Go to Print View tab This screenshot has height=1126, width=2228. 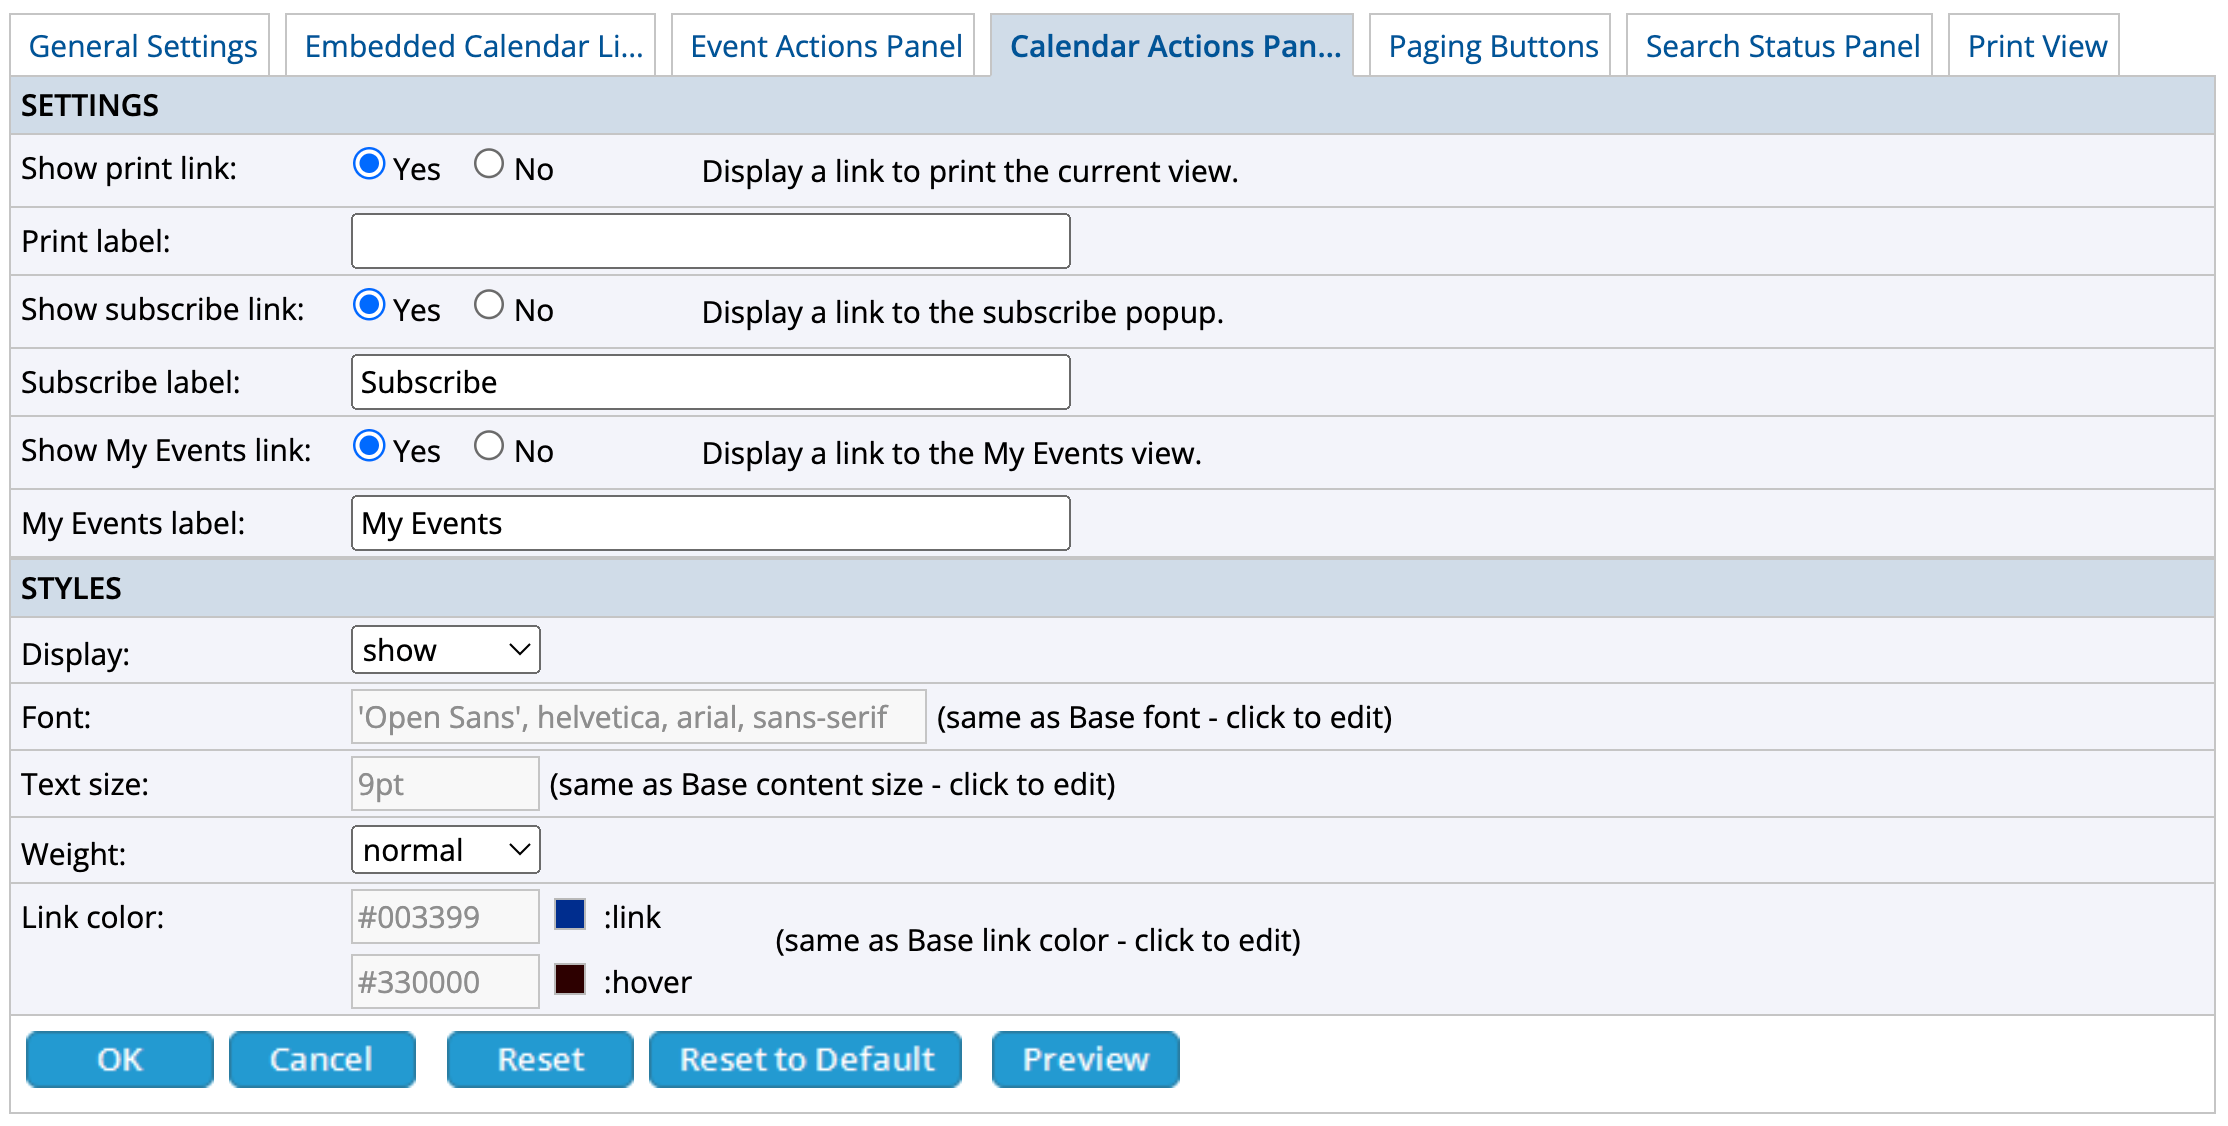click(x=2036, y=46)
